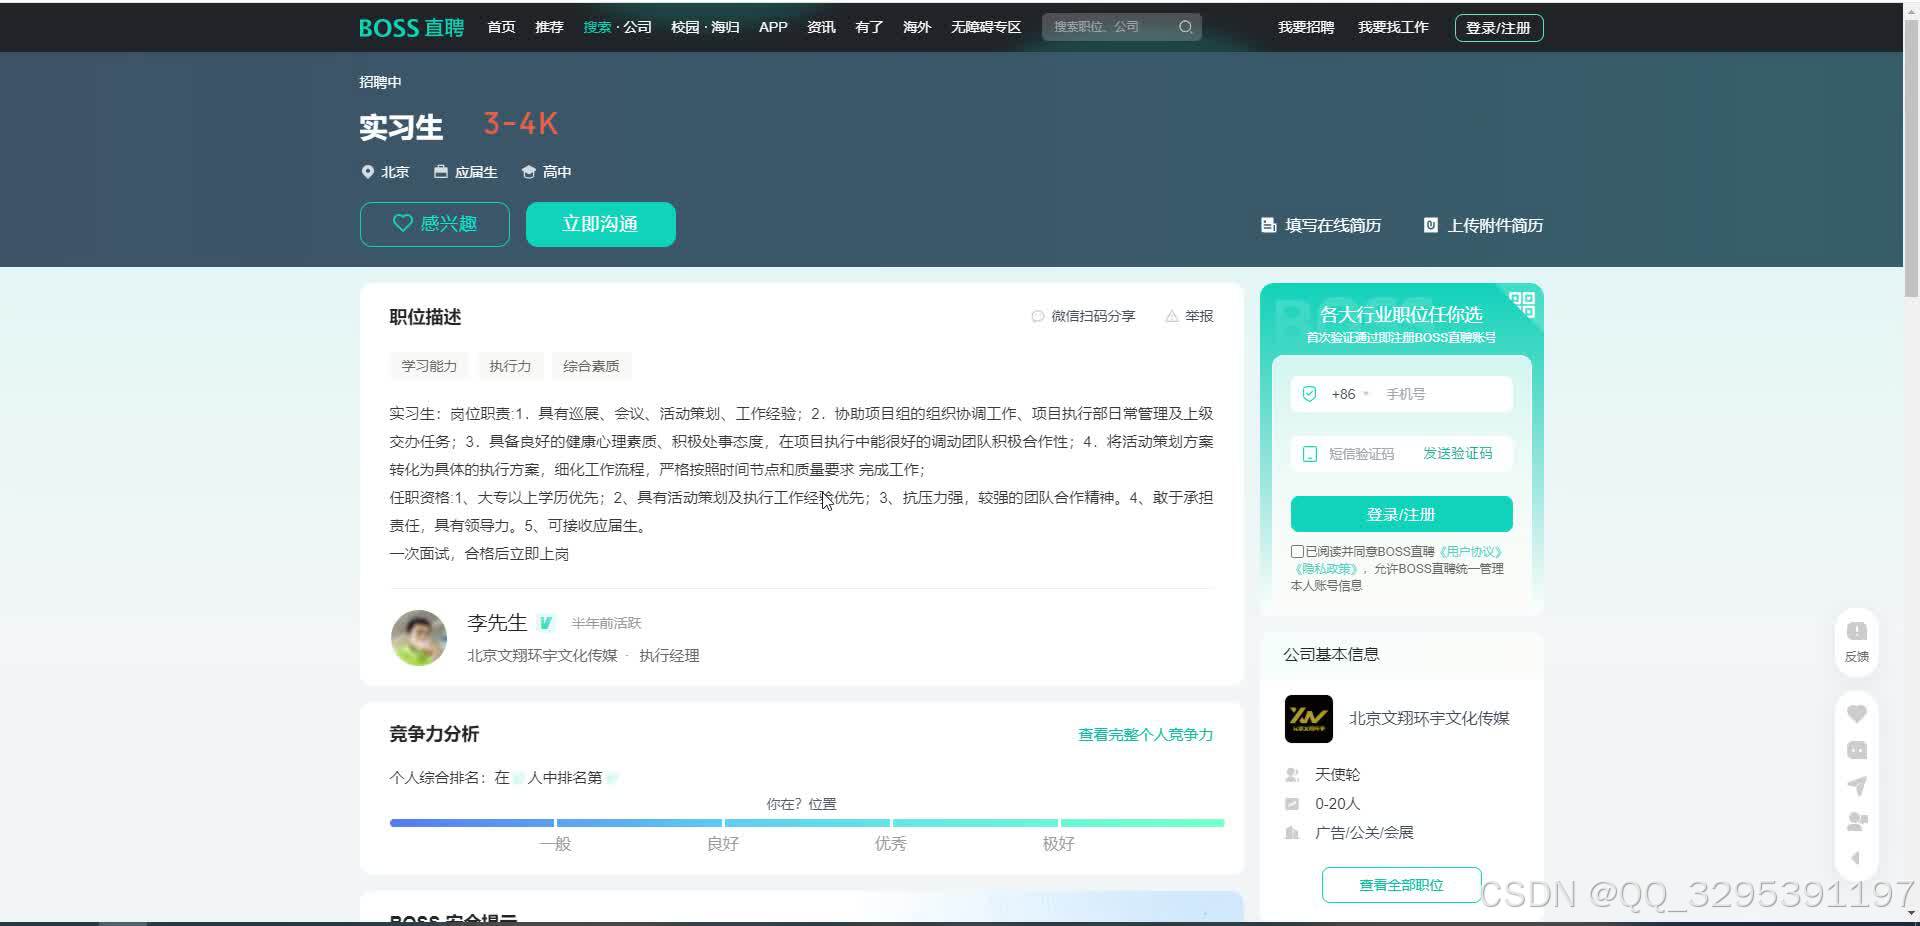Click the search magnifier icon
Image resolution: width=1920 pixels, height=926 pixels.
[x=1185, y=27]
